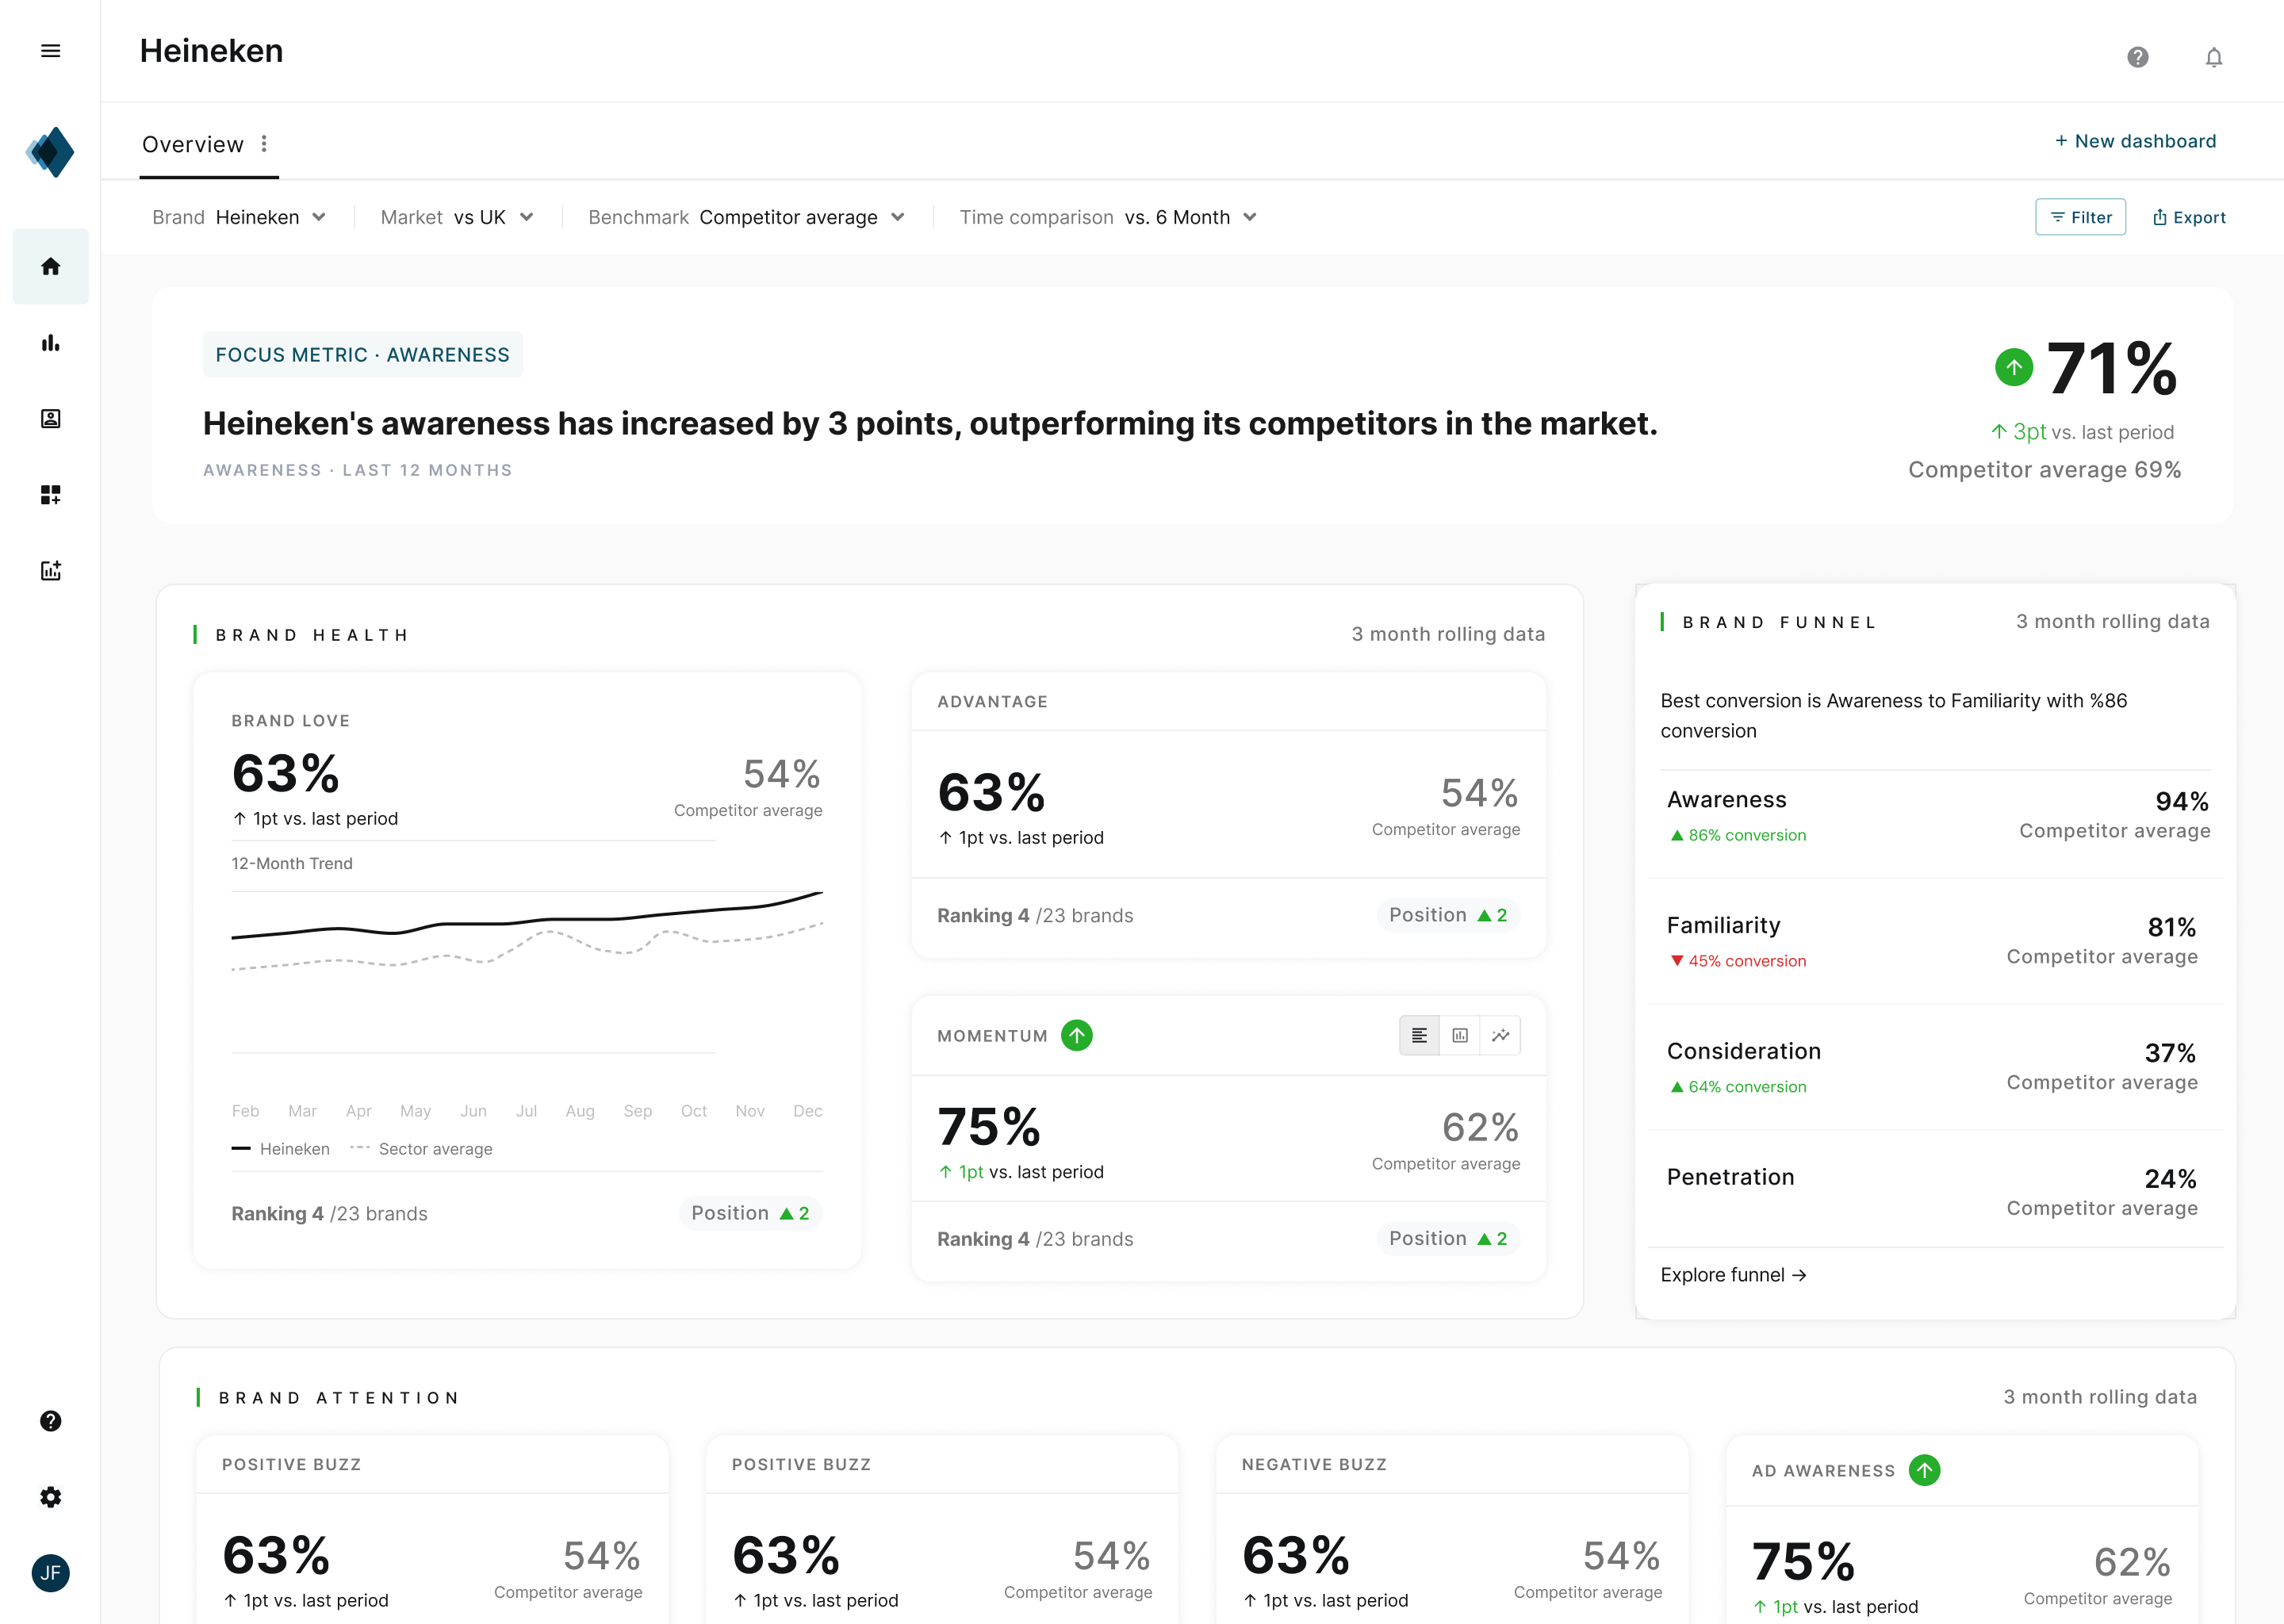
Task: Click the Dec label on trend axis
Action: pos(807,1111)
